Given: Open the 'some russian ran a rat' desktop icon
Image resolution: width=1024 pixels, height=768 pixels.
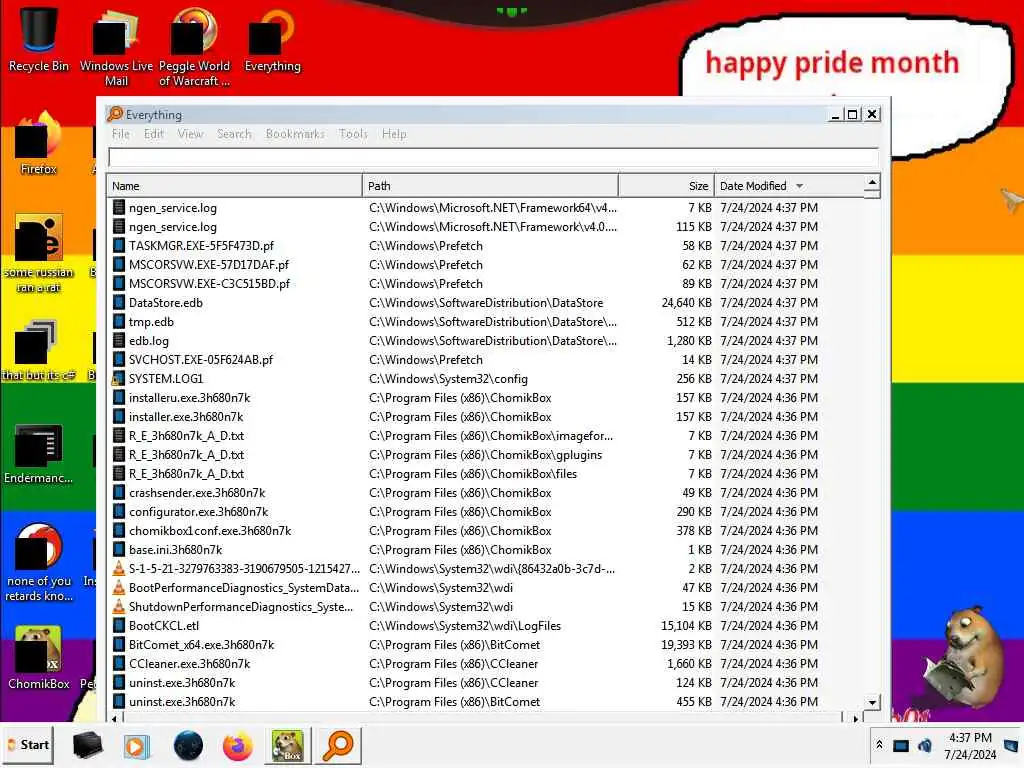Looking at the screenshot, I should [x=39, y=253].
